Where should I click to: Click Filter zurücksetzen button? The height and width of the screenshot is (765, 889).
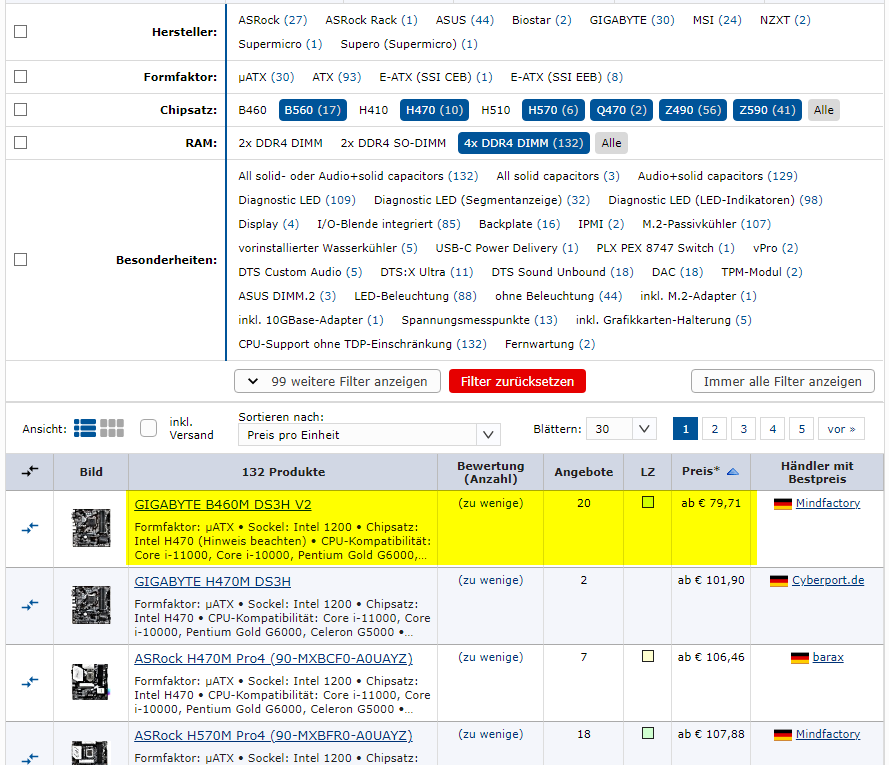(x=517, y=382)
